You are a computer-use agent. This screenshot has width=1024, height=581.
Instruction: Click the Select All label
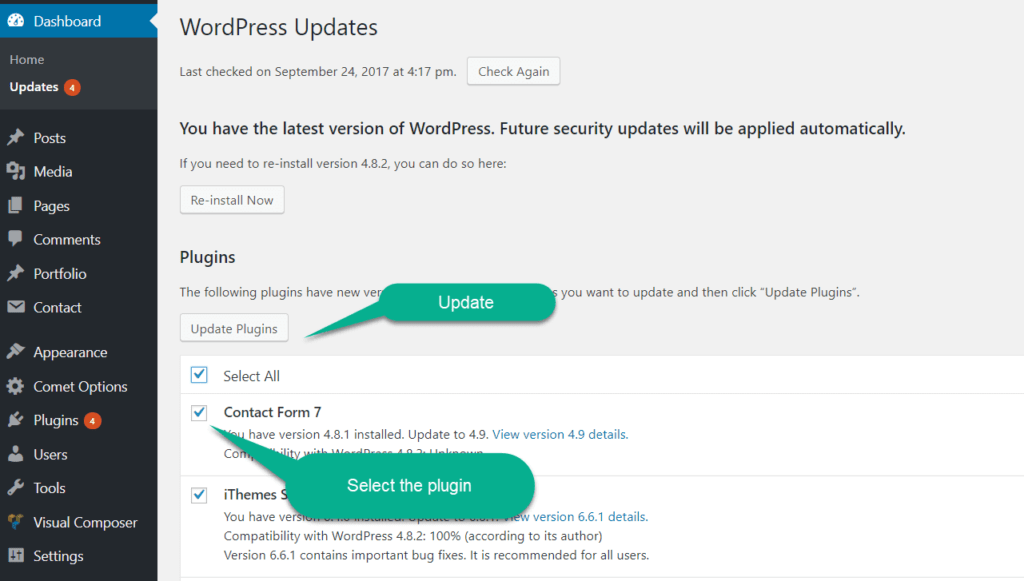(x=251, y=376)
